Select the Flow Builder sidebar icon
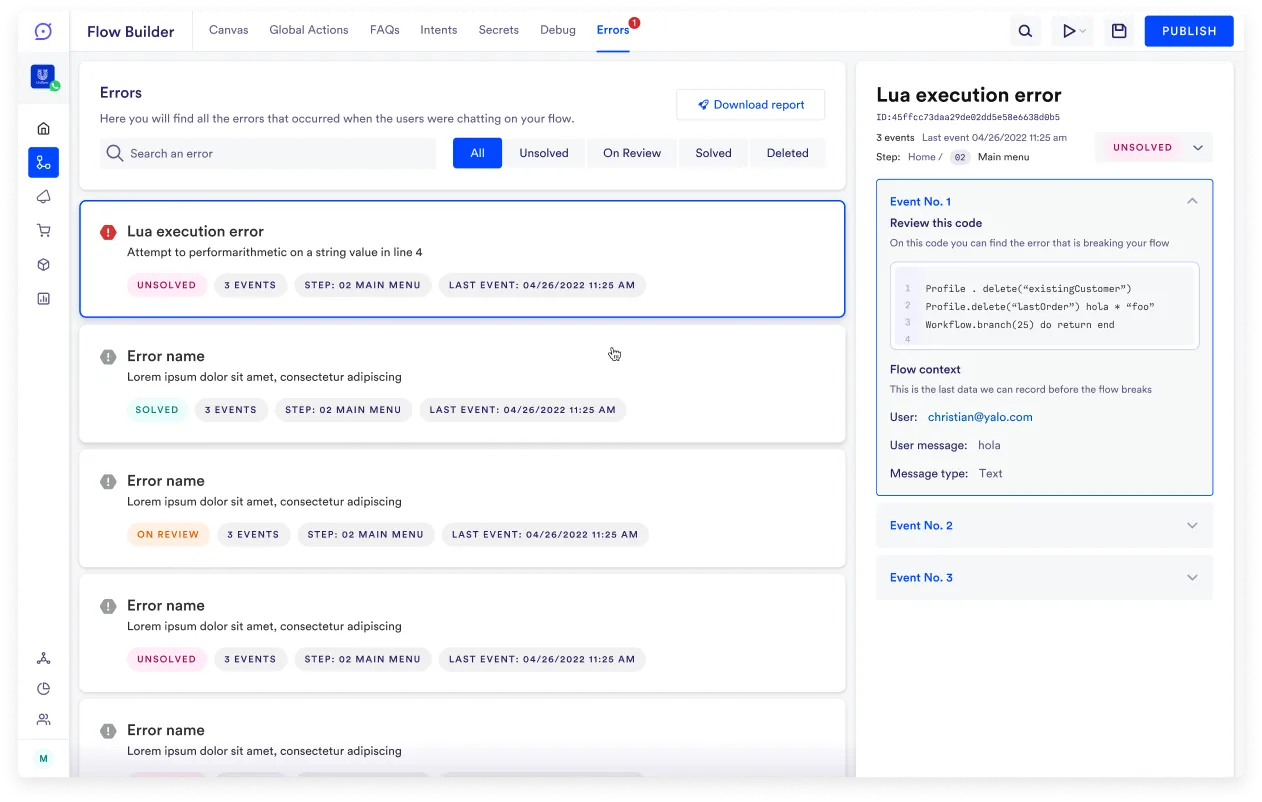Screen dimensions: 1262x802 (x=43, y=162)
